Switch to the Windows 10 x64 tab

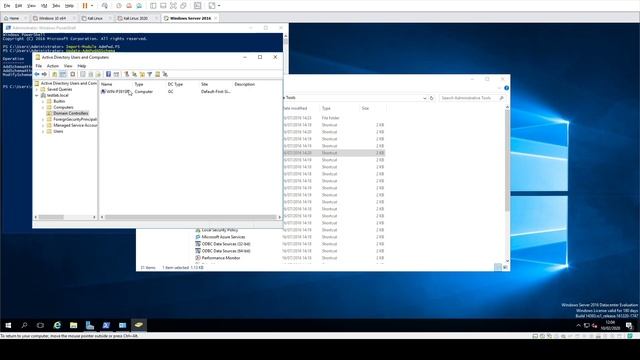click(x=52, y=18)
